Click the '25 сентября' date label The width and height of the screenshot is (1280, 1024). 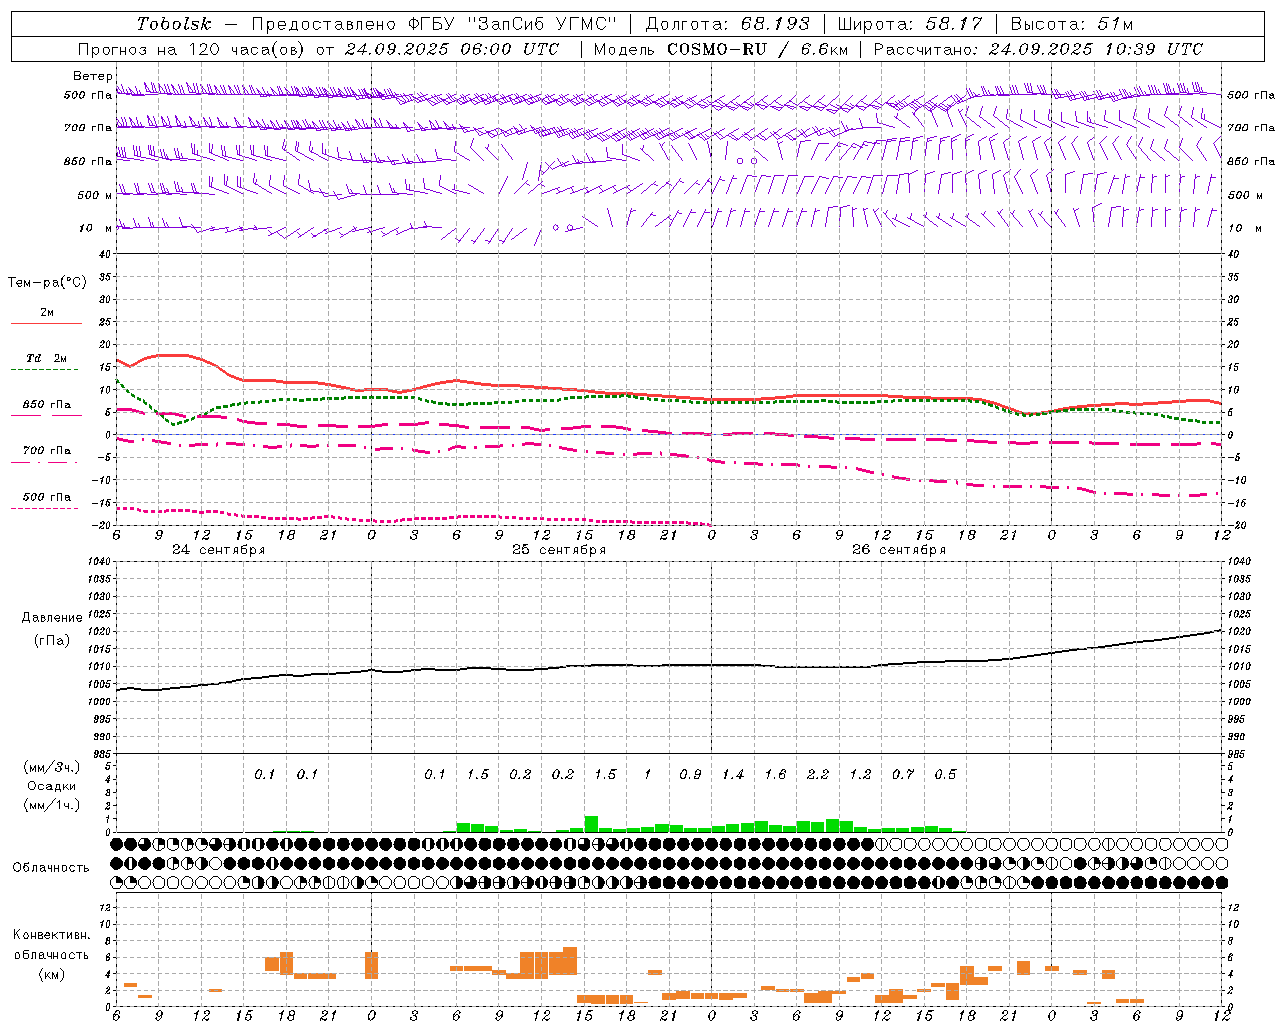pos(559,550)
